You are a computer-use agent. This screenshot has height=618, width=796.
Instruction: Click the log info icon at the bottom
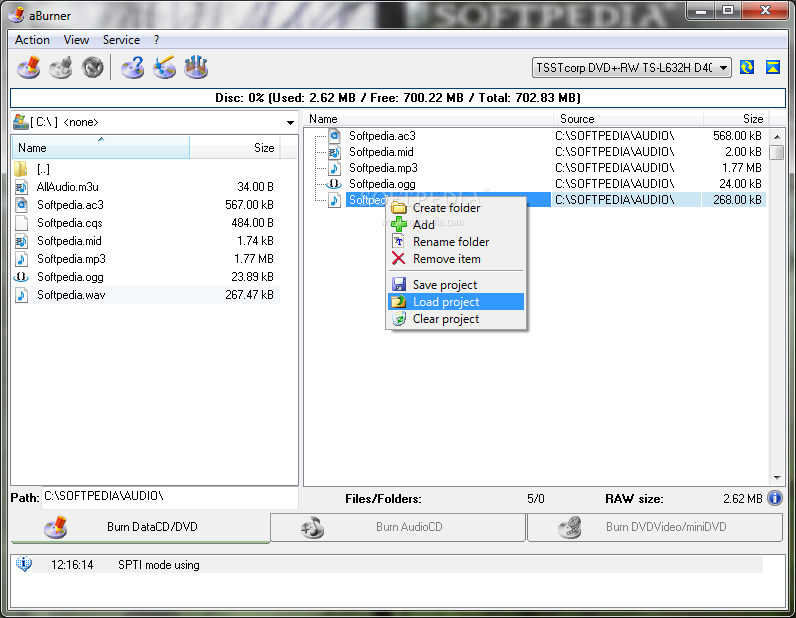tap(23, 564)
